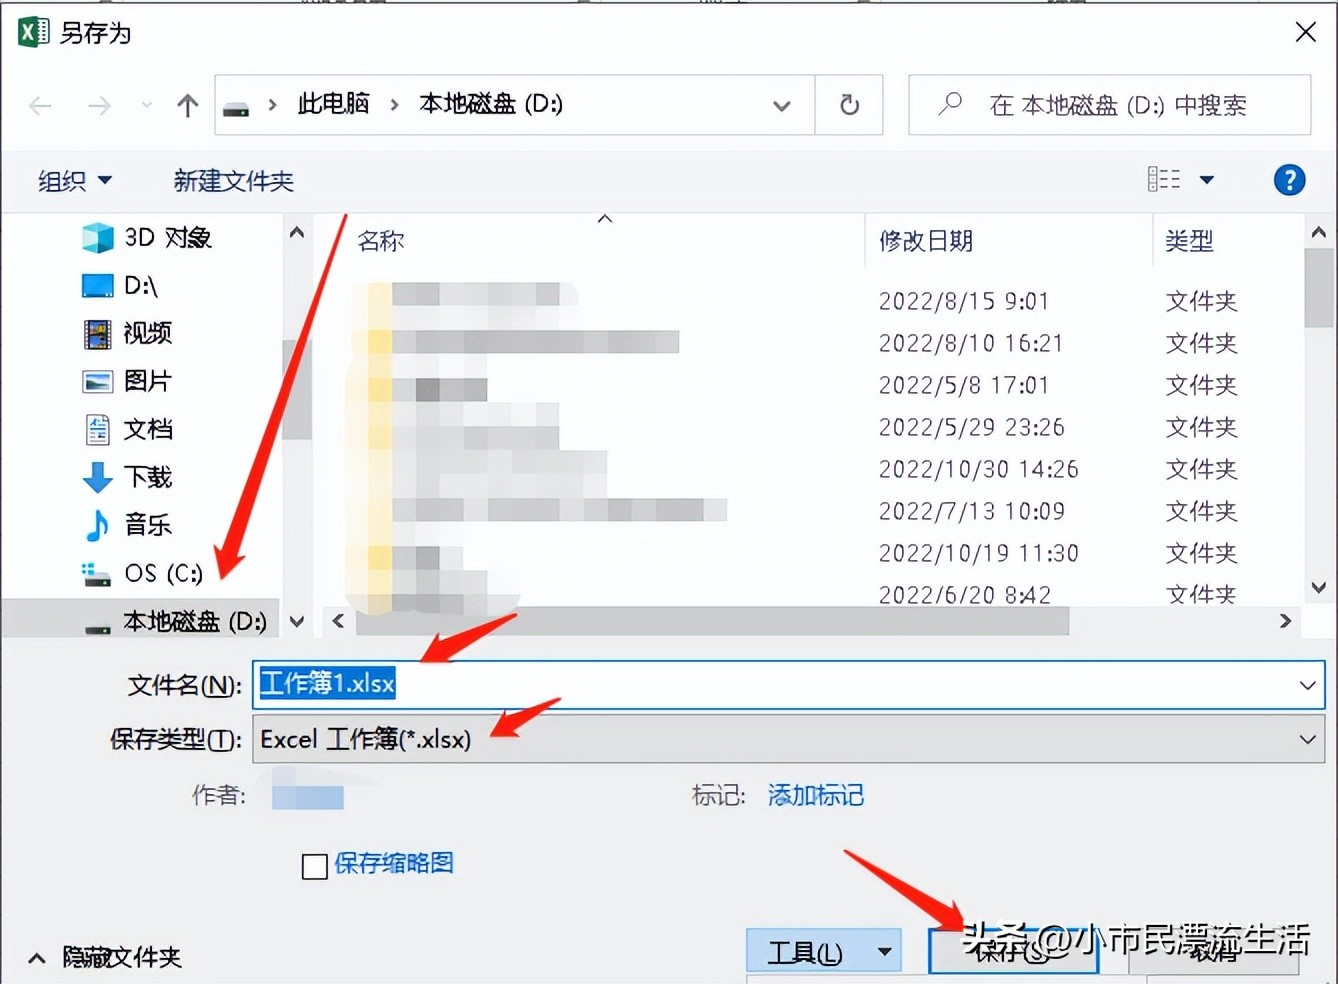Image resolution: width=1338 pixels, height=984 pixels.
Task: Open the help question mark icon
Action: coord(1289,180)
